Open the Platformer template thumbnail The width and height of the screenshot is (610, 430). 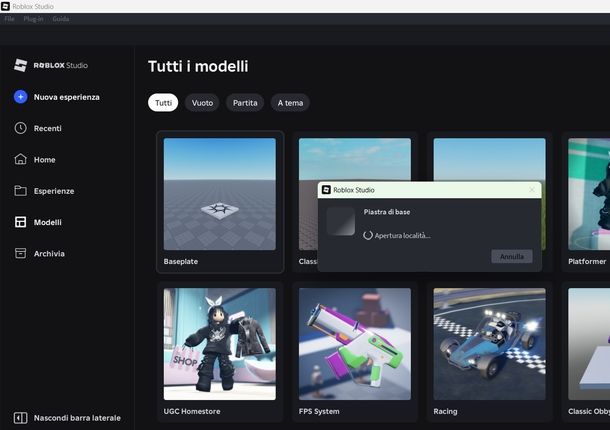point(589,194)
